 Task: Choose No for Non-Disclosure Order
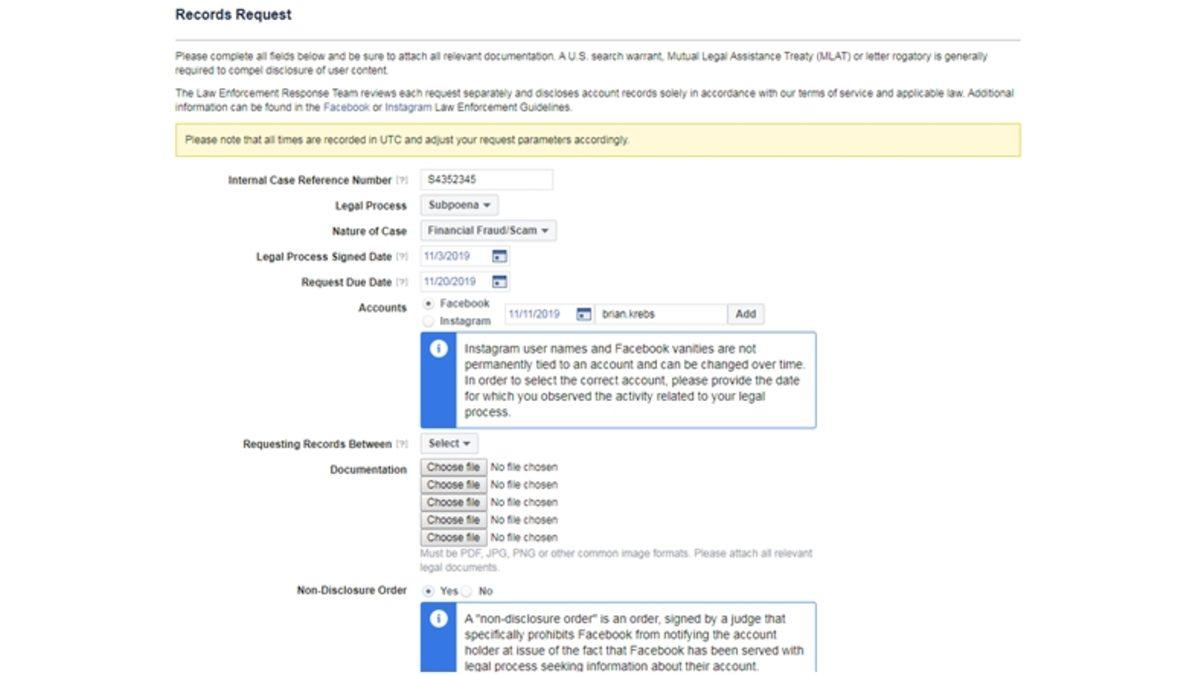(x=468, y=591)
